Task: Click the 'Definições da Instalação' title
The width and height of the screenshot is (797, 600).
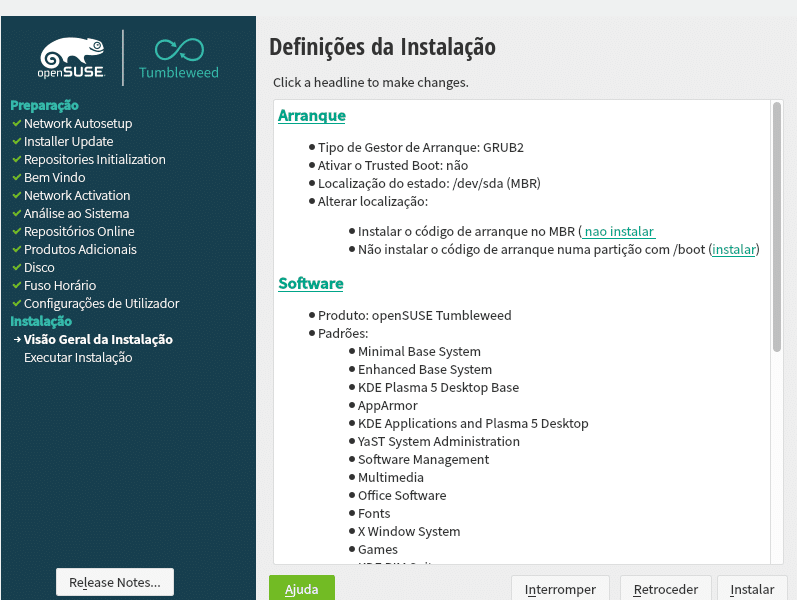Action: click(x=382, y=47)
